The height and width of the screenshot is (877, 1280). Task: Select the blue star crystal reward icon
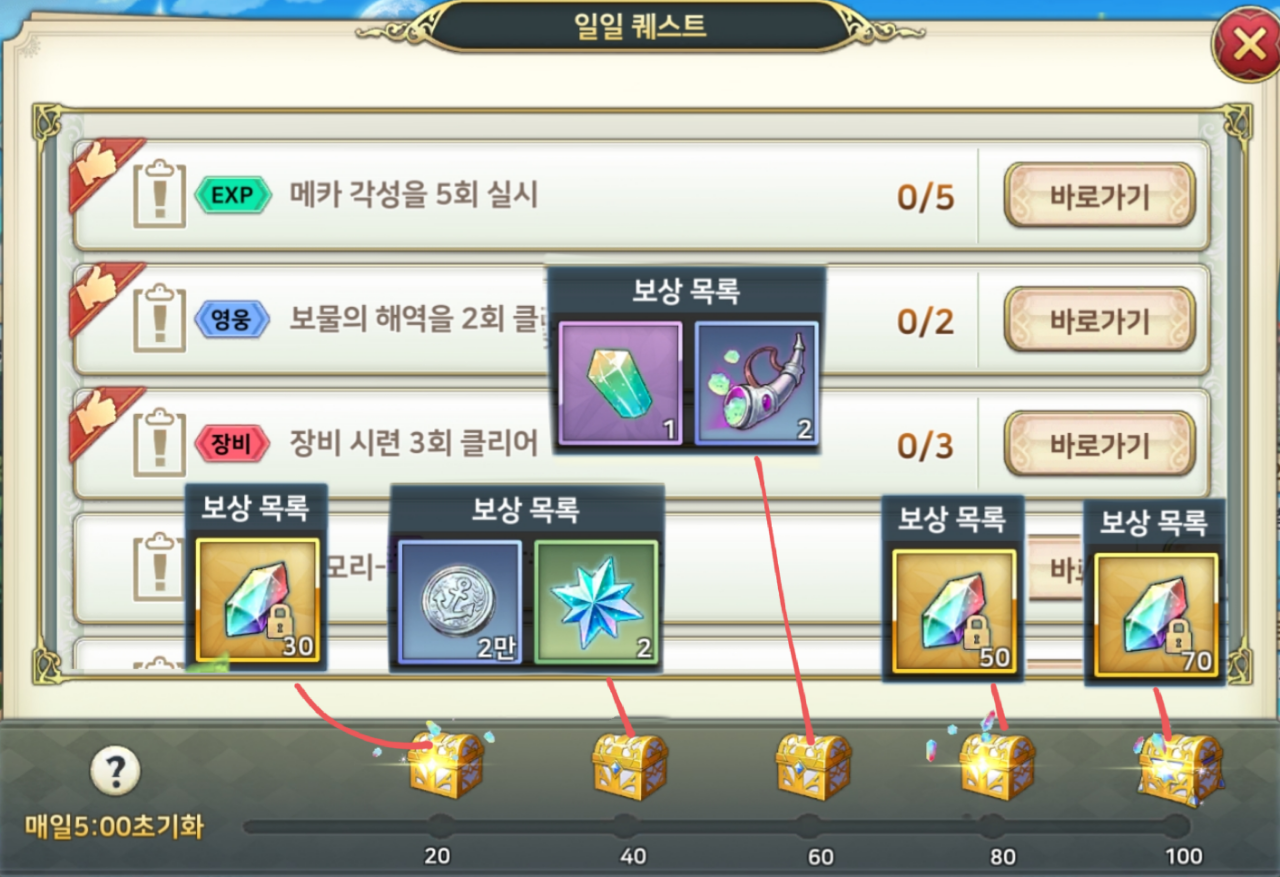(x=596, y=602)
